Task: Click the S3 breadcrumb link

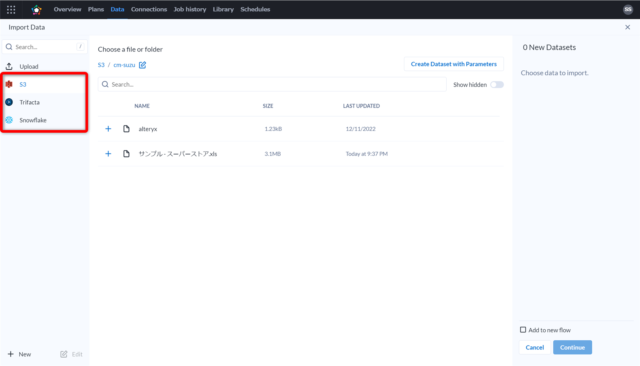Action: [101, 65]
